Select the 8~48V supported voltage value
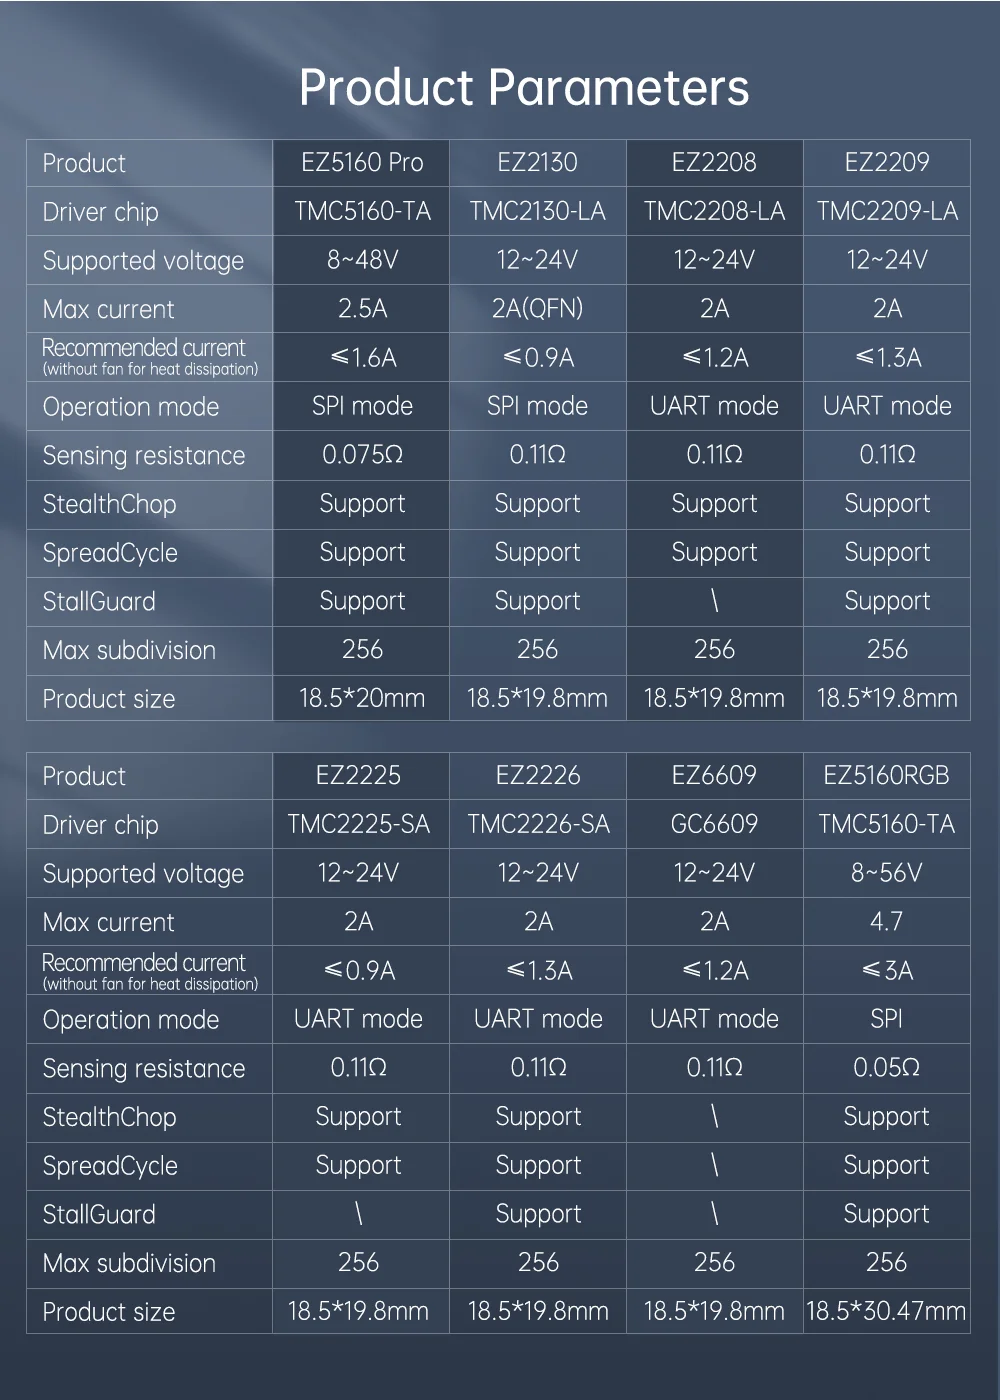This screenshot has width=1000, height=1400. (362, 260)
